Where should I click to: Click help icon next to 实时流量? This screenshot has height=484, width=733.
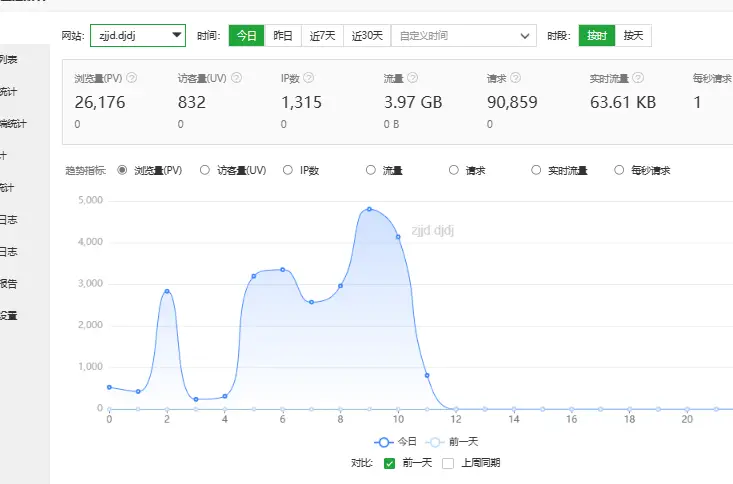638,77
